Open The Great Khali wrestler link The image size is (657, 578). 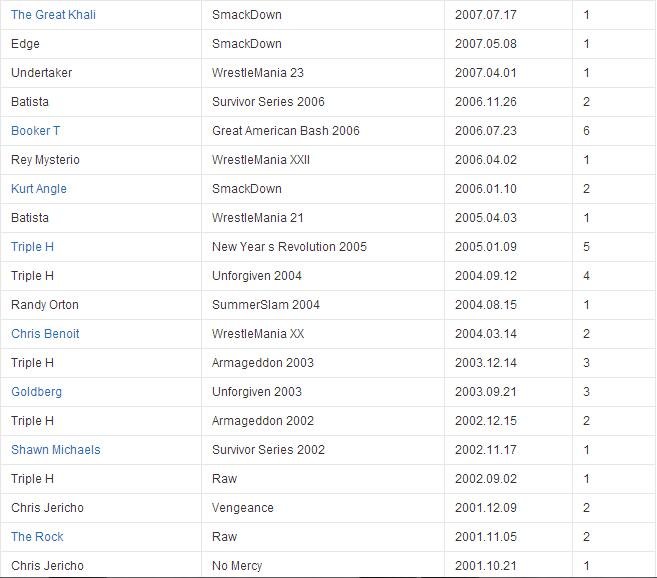click(x=53, y=15)
